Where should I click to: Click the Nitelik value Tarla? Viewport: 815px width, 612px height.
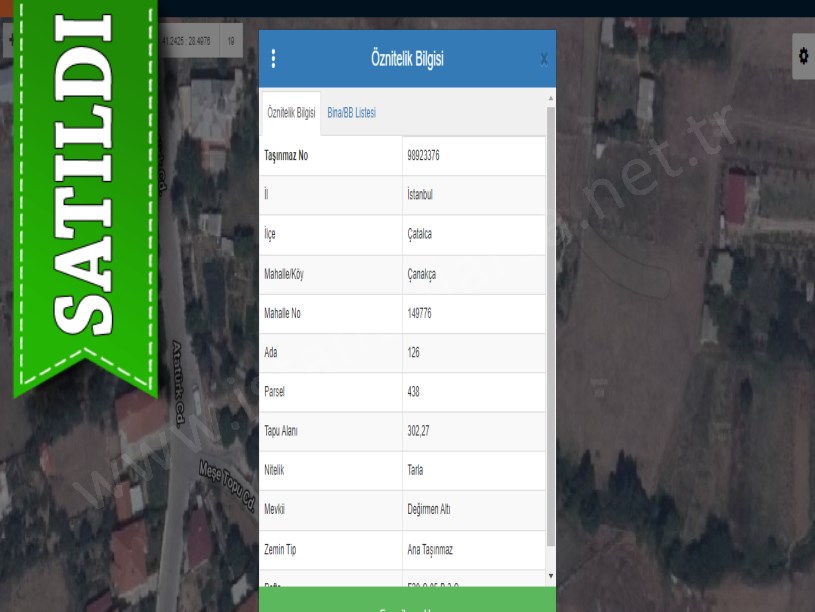(416, 470)
